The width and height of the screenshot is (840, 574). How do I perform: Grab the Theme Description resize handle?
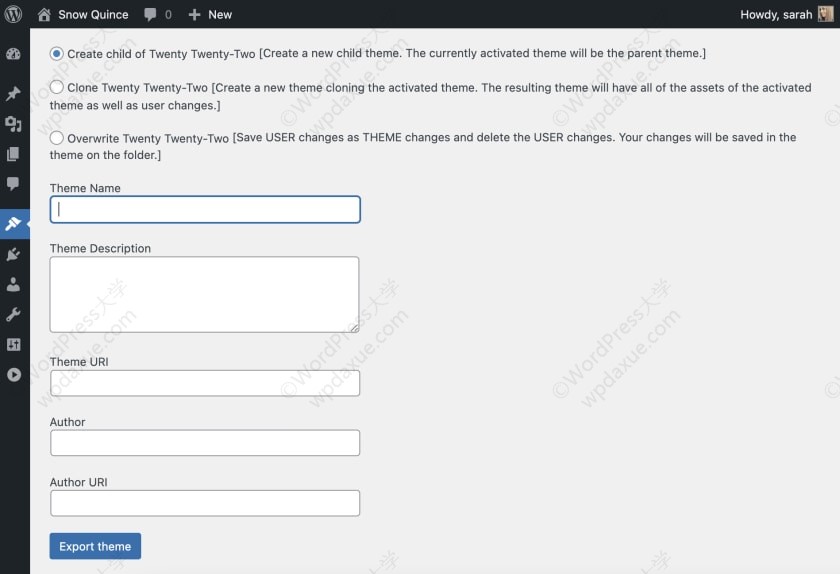coord(355,328)
